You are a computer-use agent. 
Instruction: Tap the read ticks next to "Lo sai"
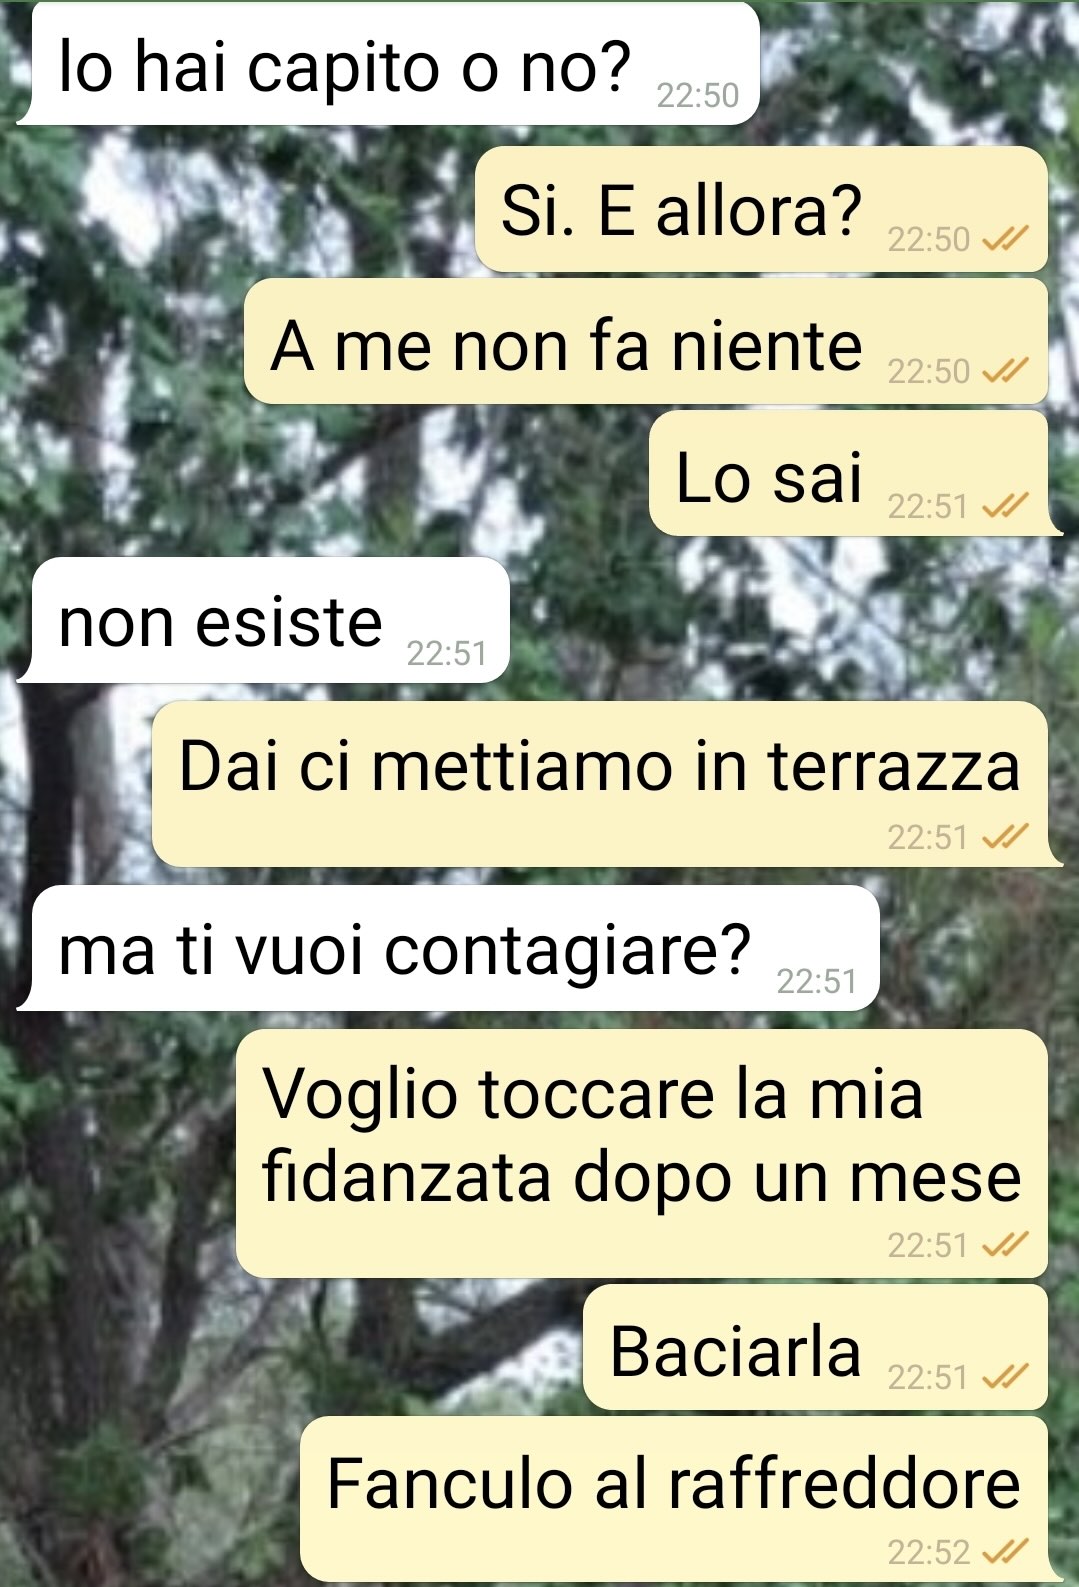point(1004,506)
